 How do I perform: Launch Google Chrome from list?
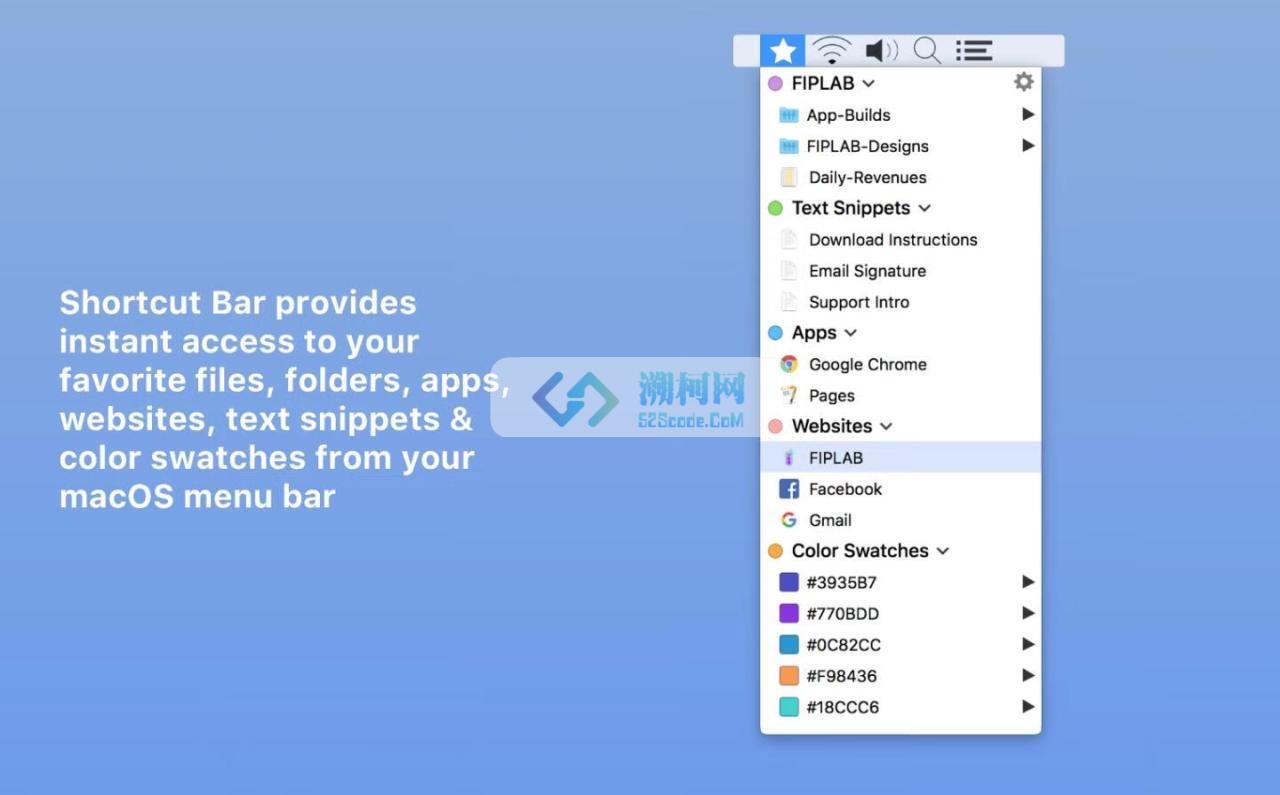click(901, 364)
